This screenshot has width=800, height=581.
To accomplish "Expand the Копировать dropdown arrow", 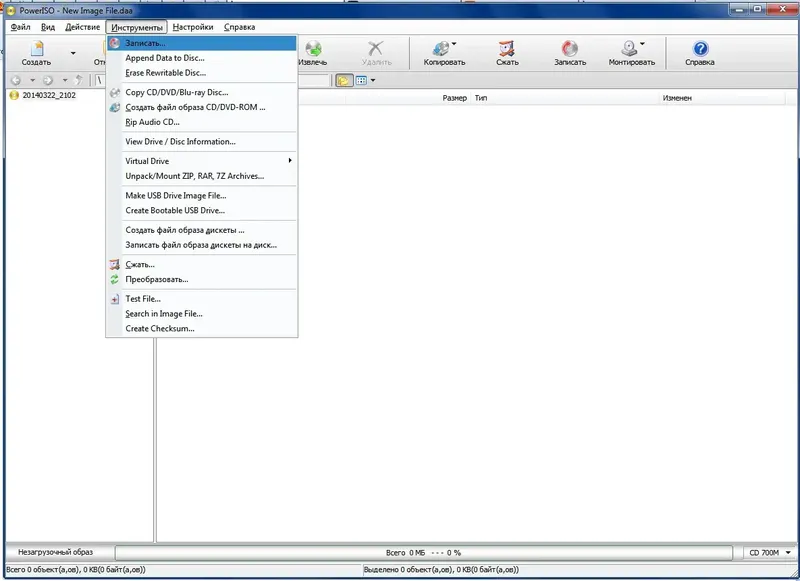I will pyautogui.click(x=454, y=44).
